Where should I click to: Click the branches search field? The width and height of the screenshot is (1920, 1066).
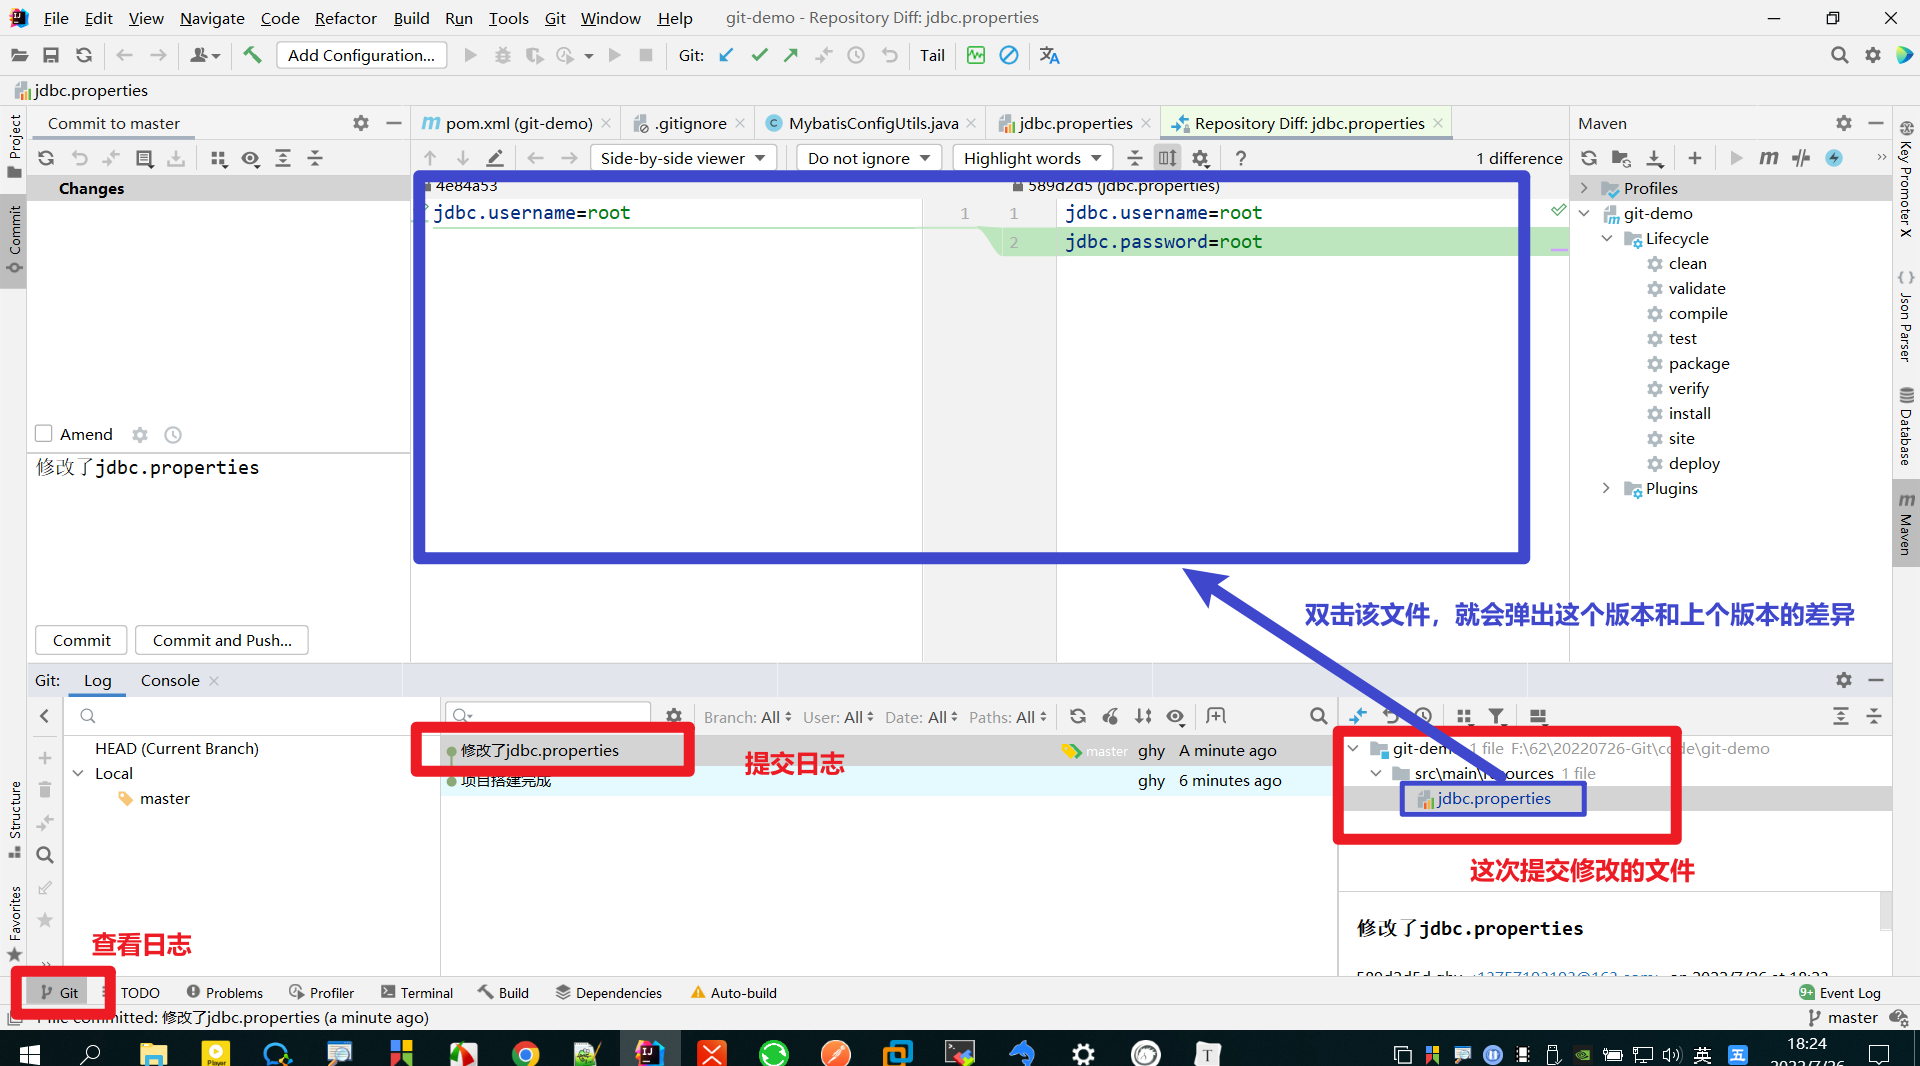pos(250,716)
